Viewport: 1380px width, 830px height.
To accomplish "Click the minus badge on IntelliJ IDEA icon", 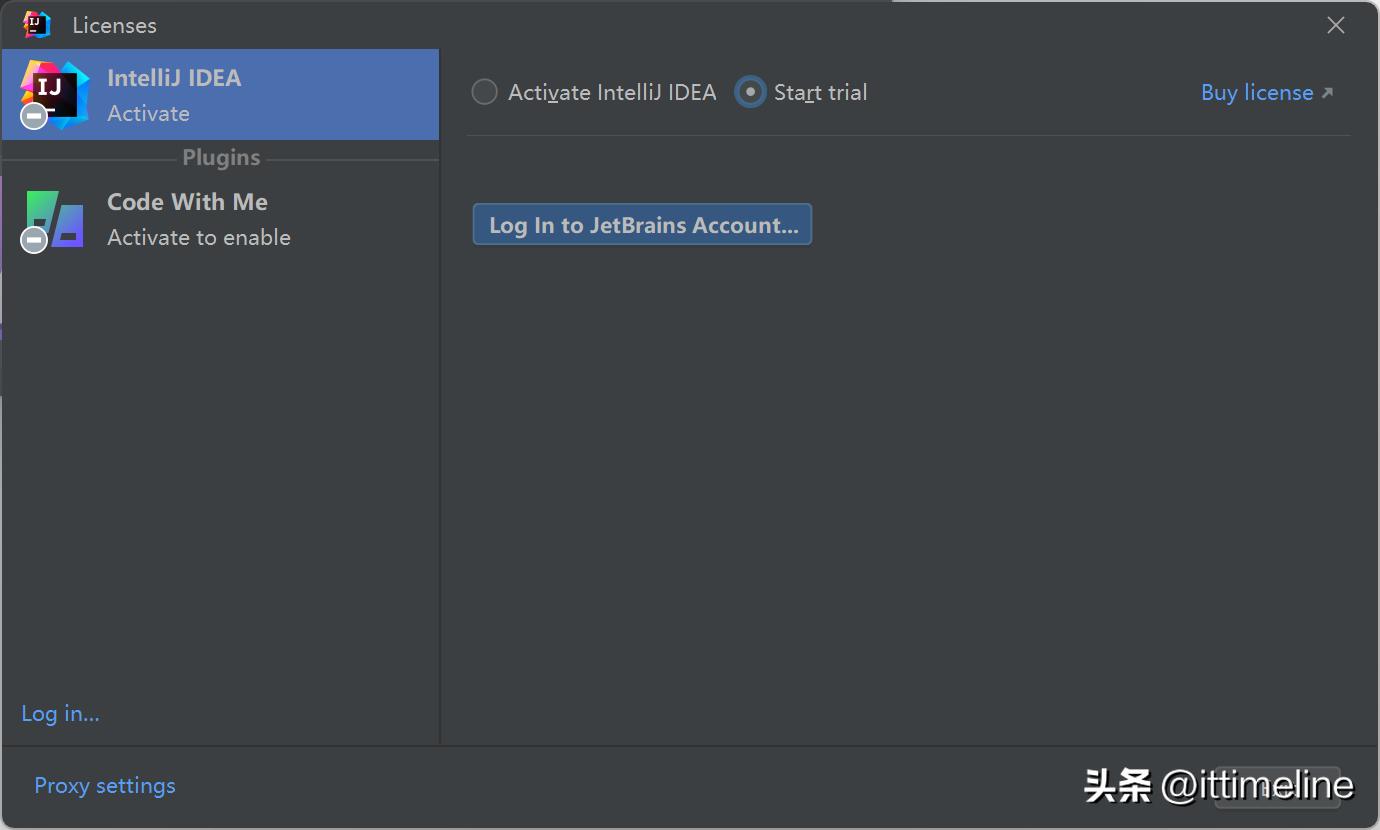I will click(34, 116).
